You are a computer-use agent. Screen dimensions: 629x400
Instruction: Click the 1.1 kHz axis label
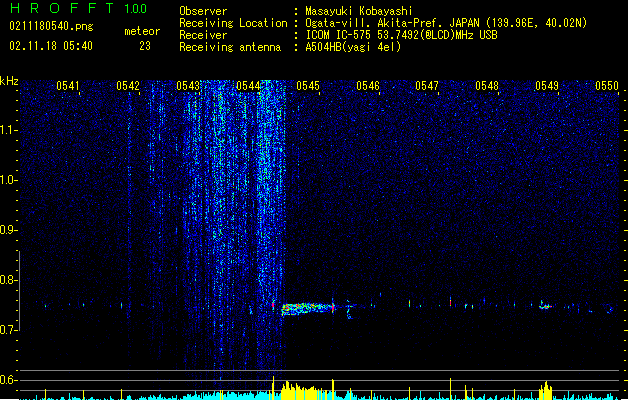click(x=9, y=130)
